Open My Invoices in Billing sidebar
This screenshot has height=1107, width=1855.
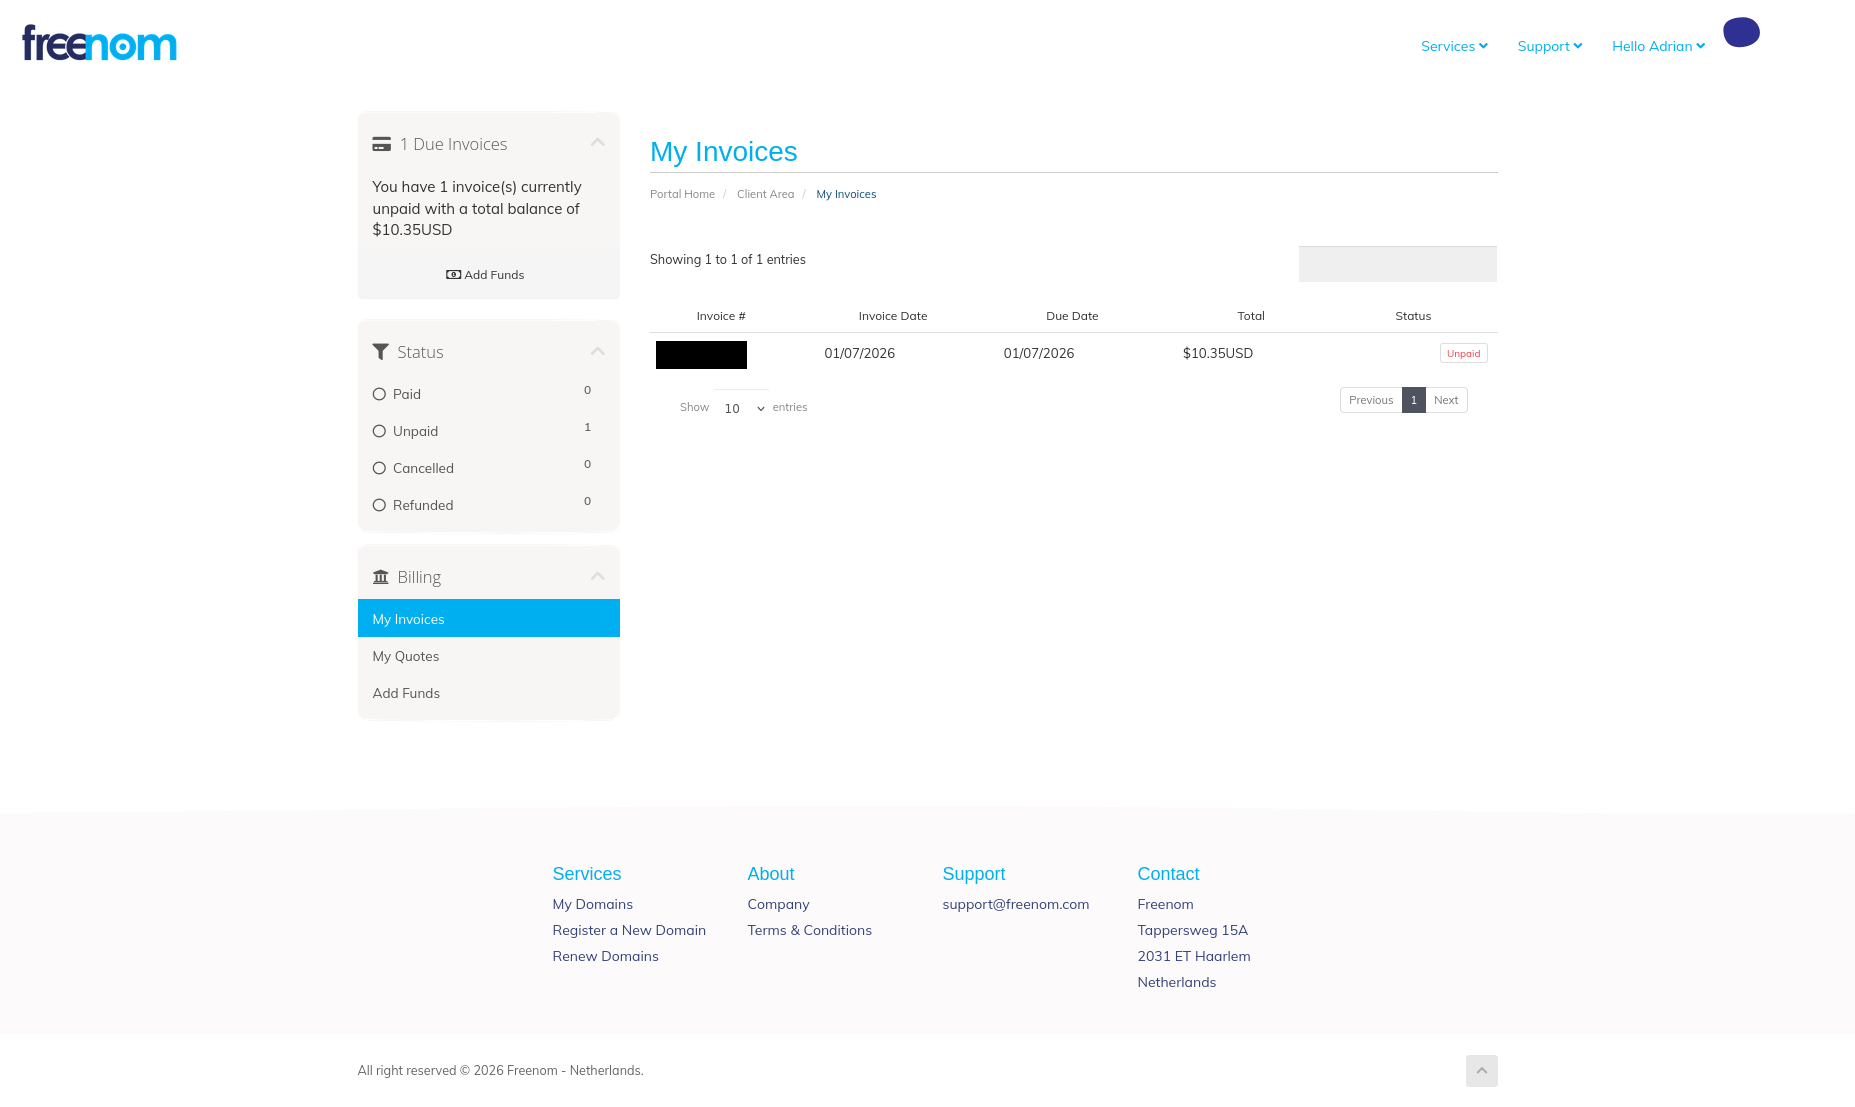489,618
